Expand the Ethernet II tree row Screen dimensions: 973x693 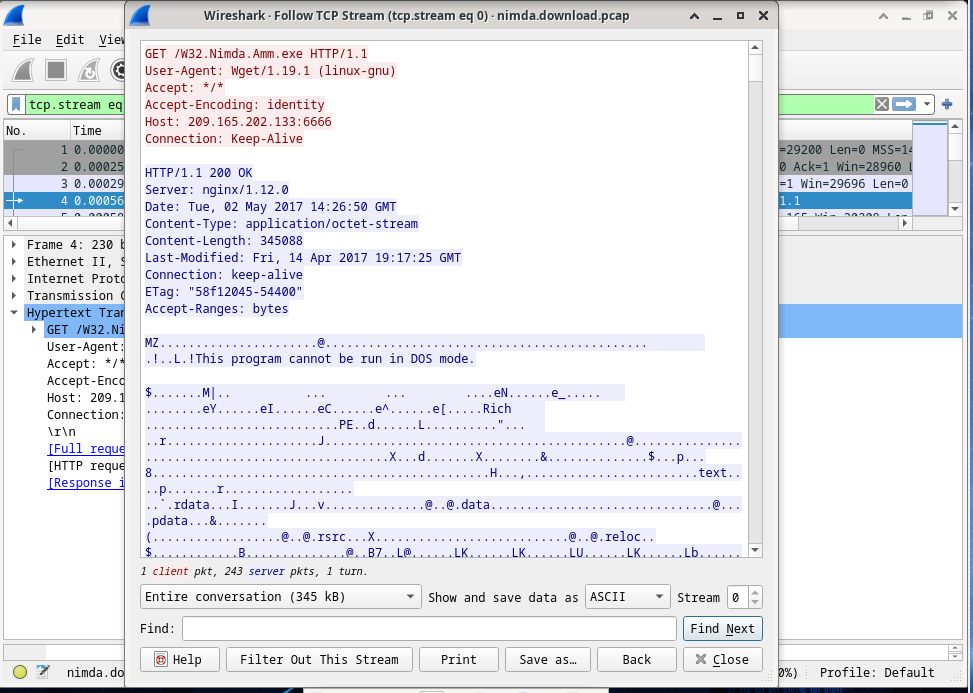14,262
